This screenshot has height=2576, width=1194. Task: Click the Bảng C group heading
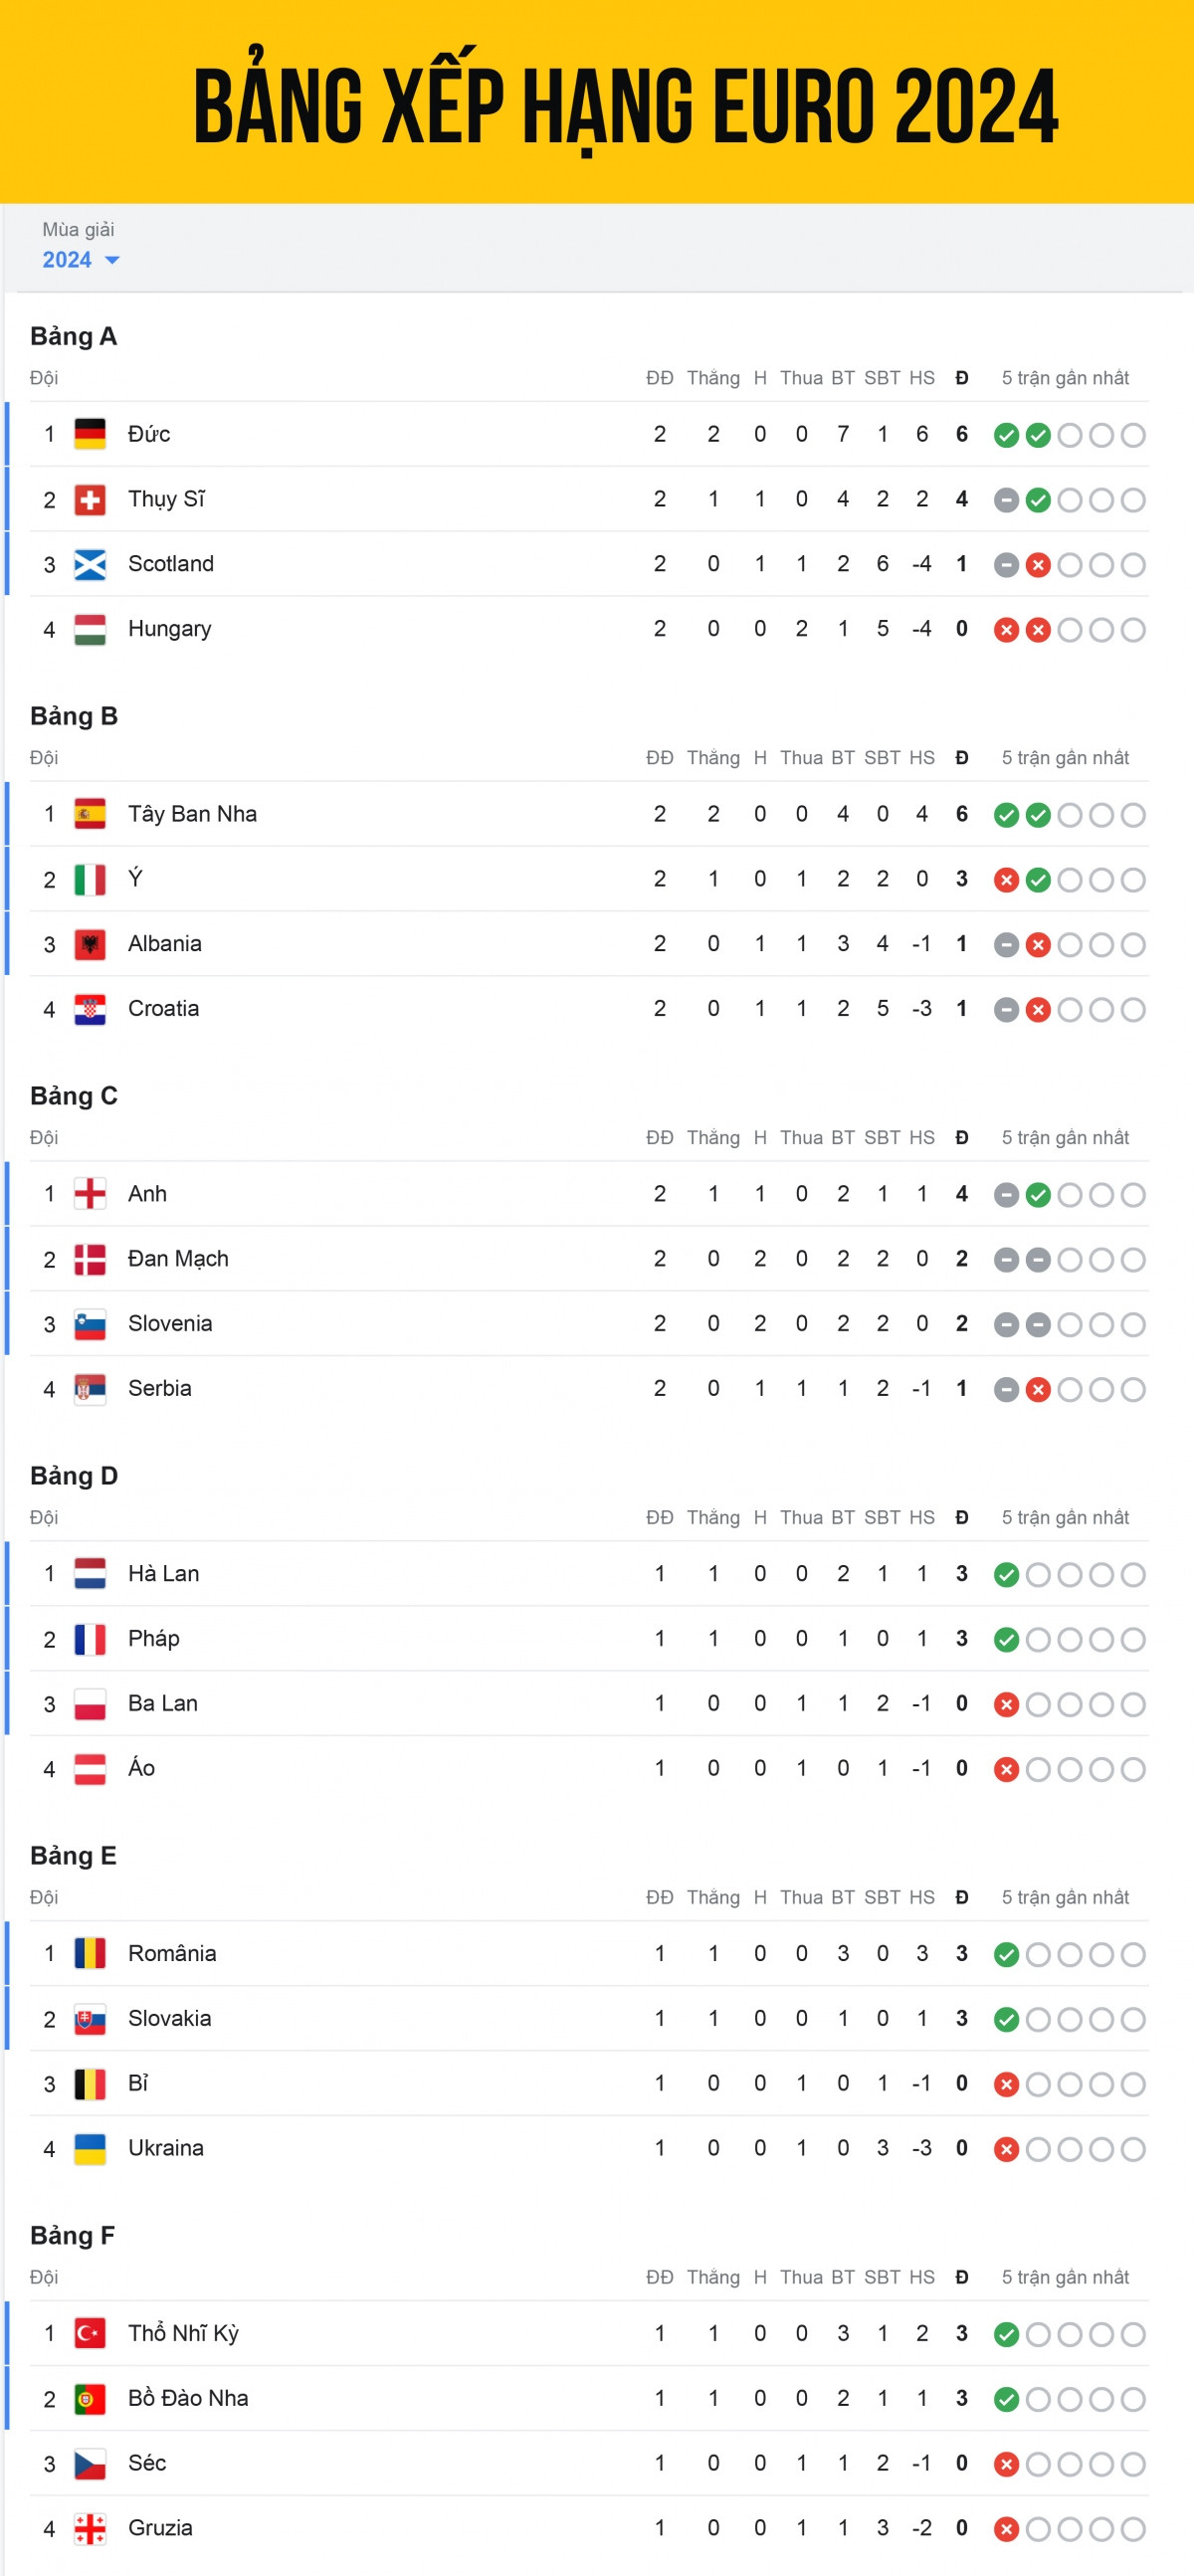tap(74, 1096)
